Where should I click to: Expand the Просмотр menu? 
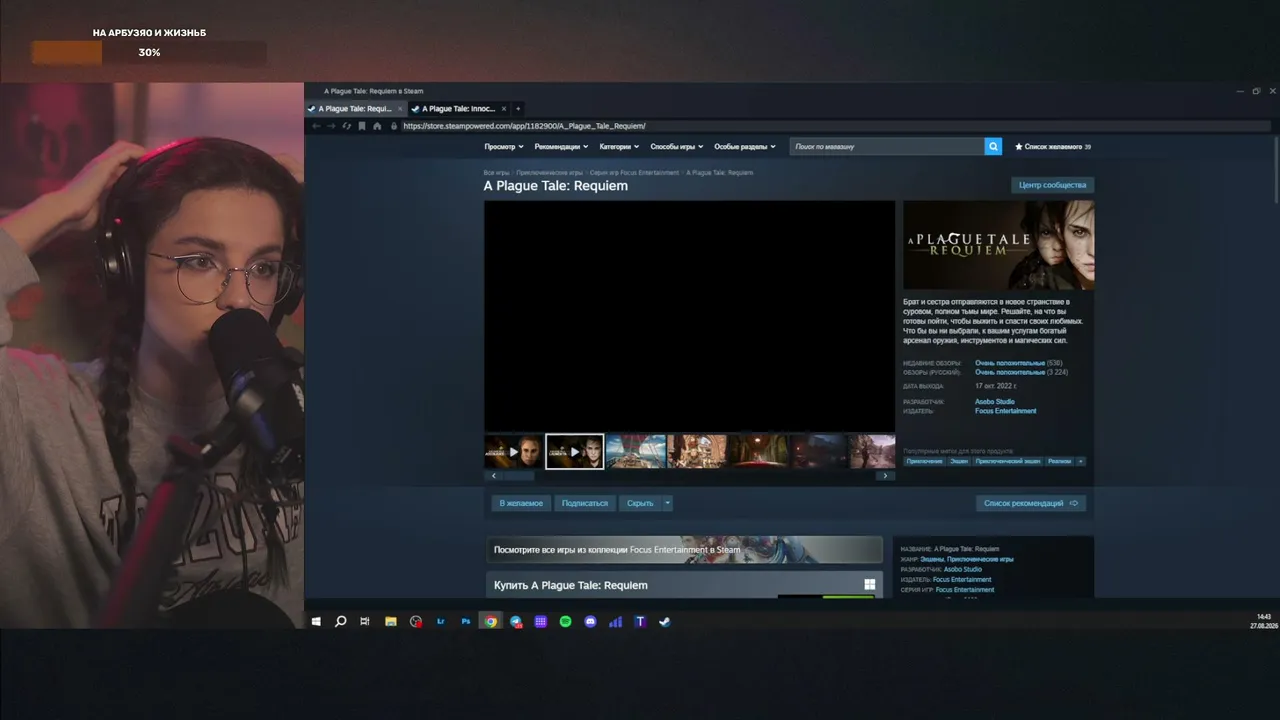tap(504, 147)
